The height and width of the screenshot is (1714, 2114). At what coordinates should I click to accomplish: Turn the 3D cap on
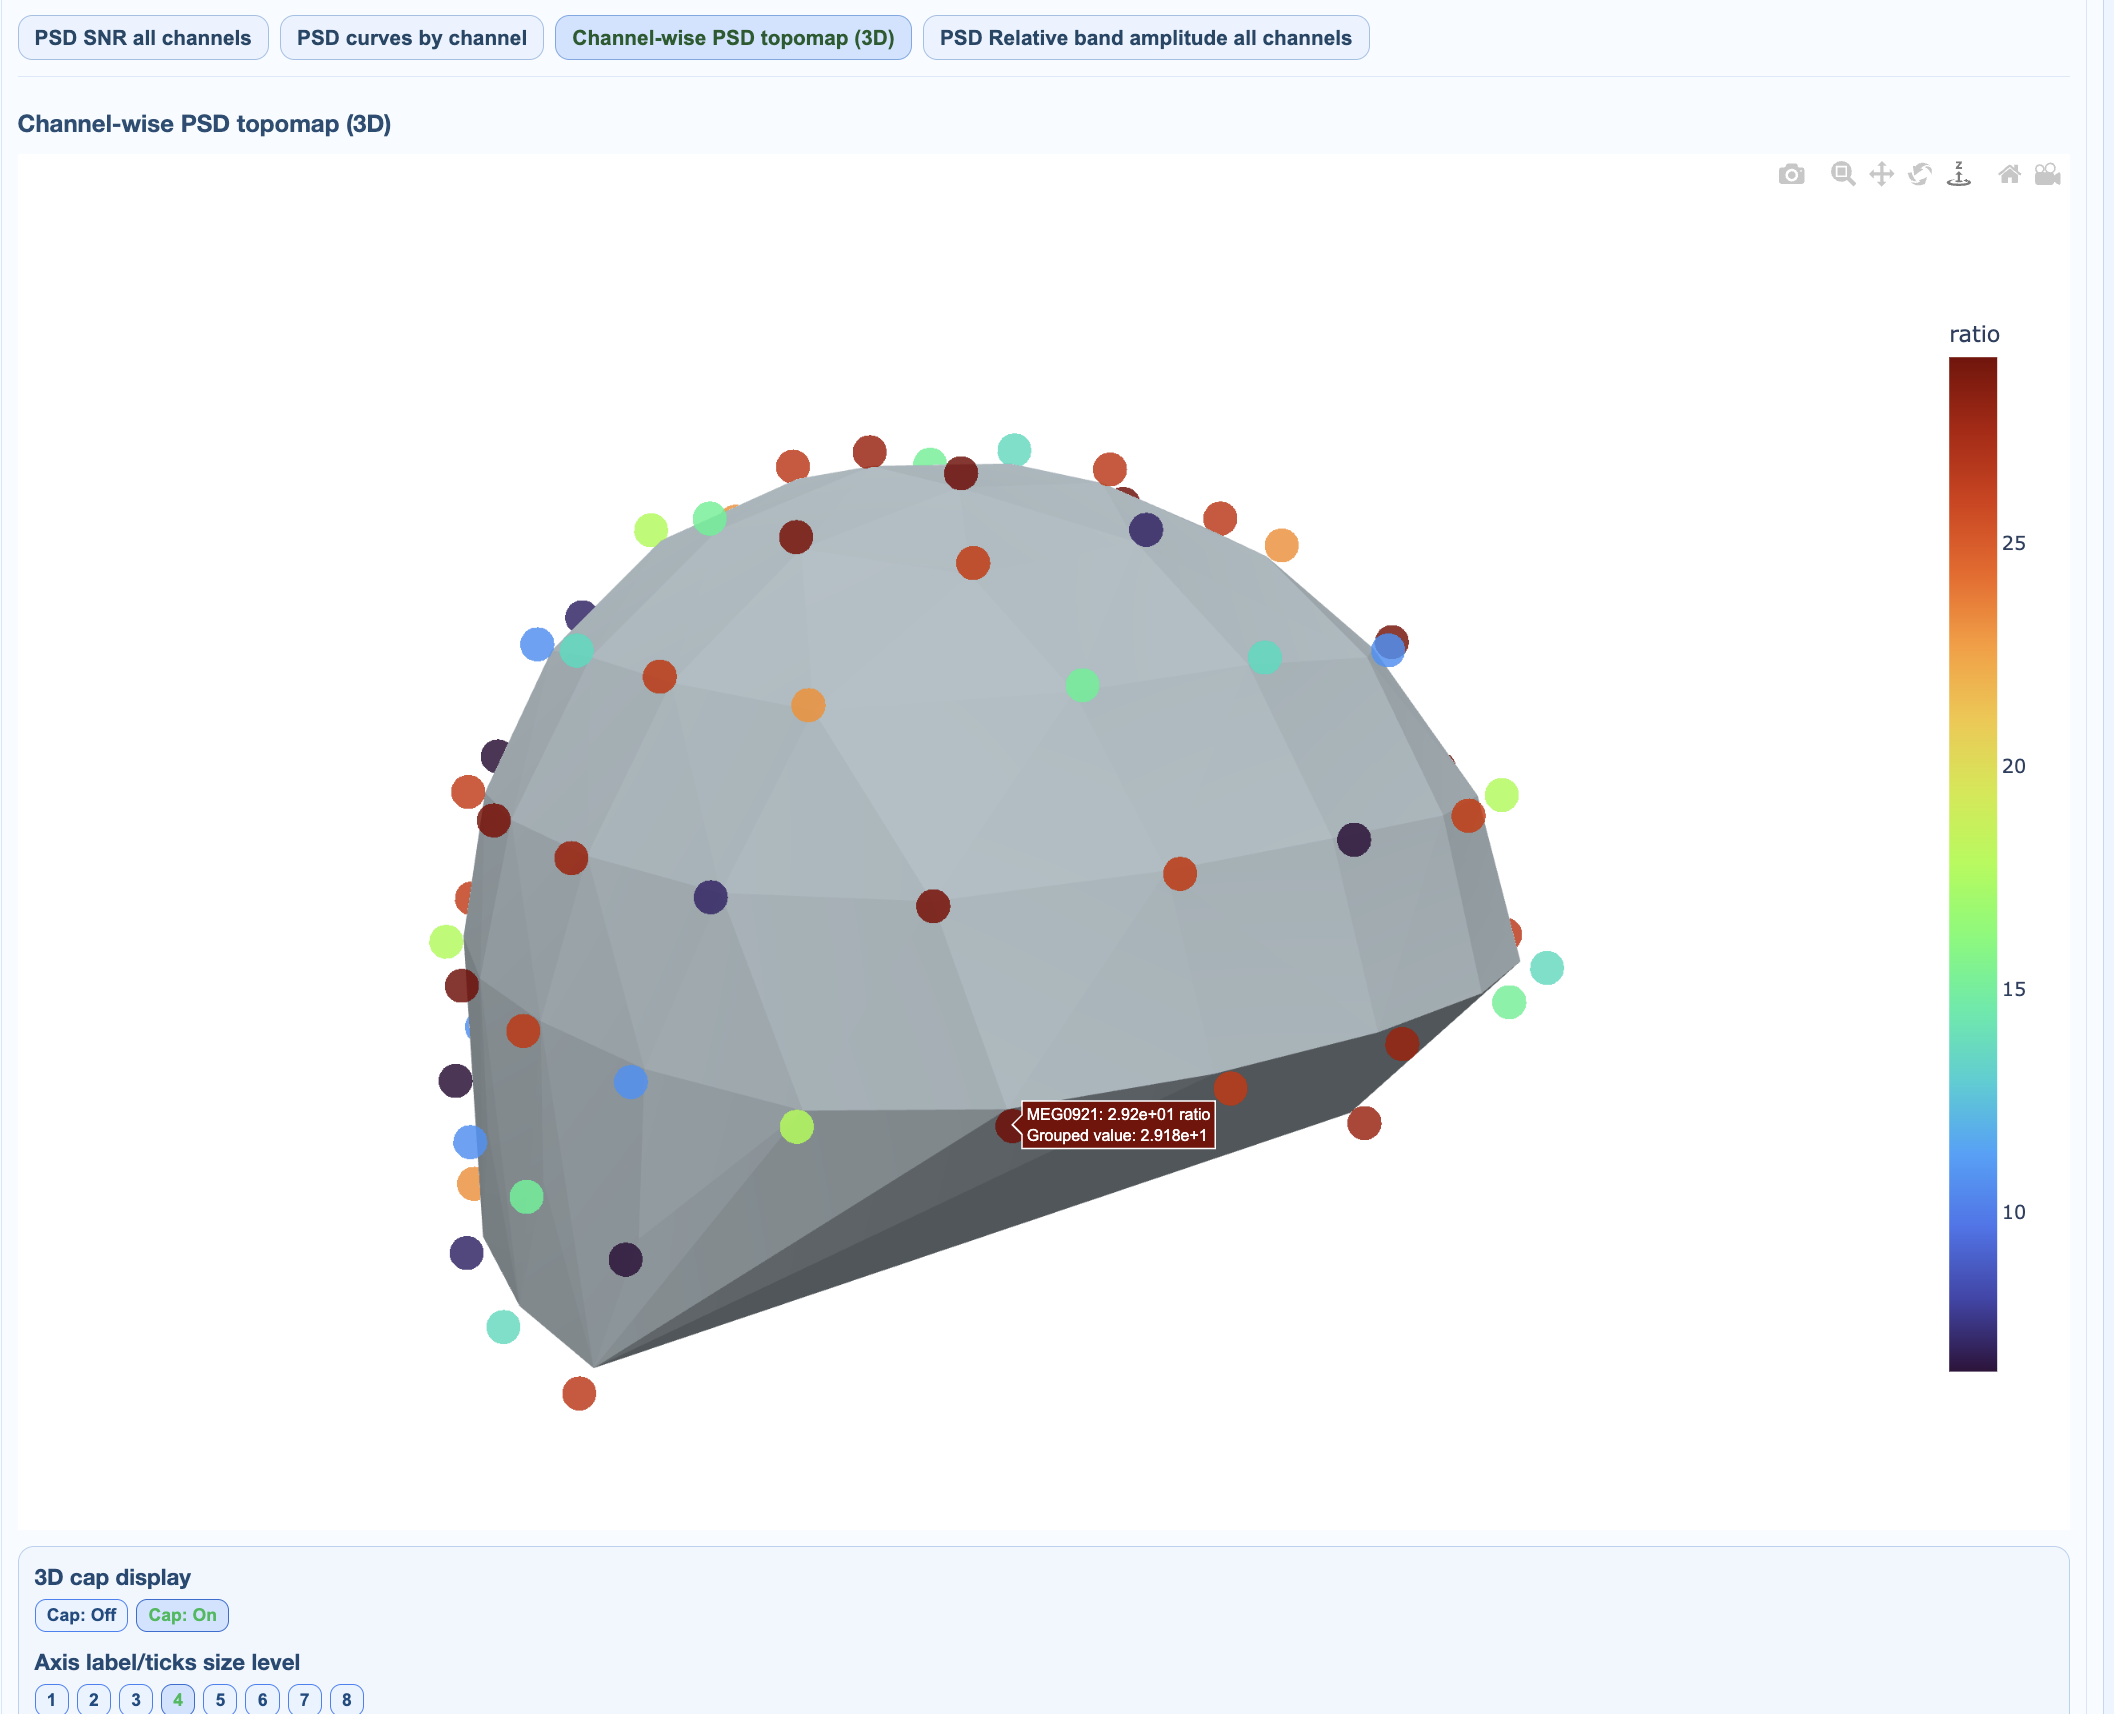click(x=182, y=1615)
